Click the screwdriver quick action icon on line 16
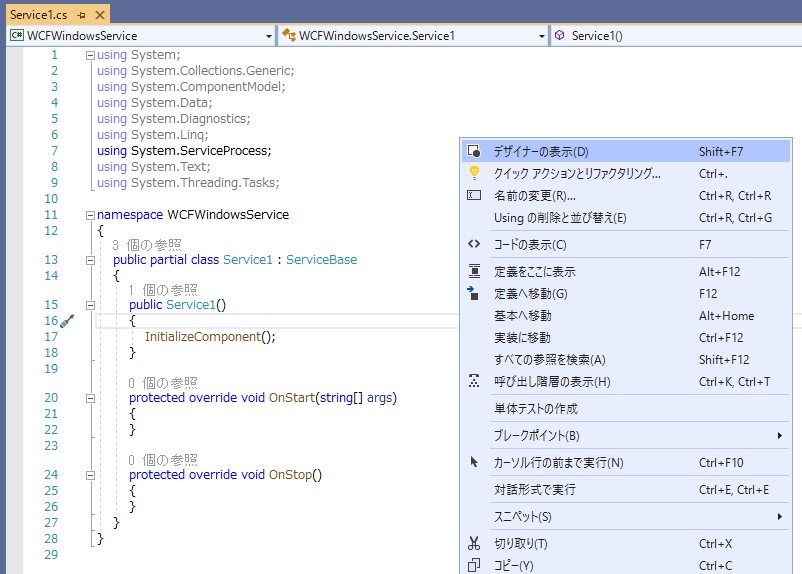This screenshot has height=574, width=802. 68,321
